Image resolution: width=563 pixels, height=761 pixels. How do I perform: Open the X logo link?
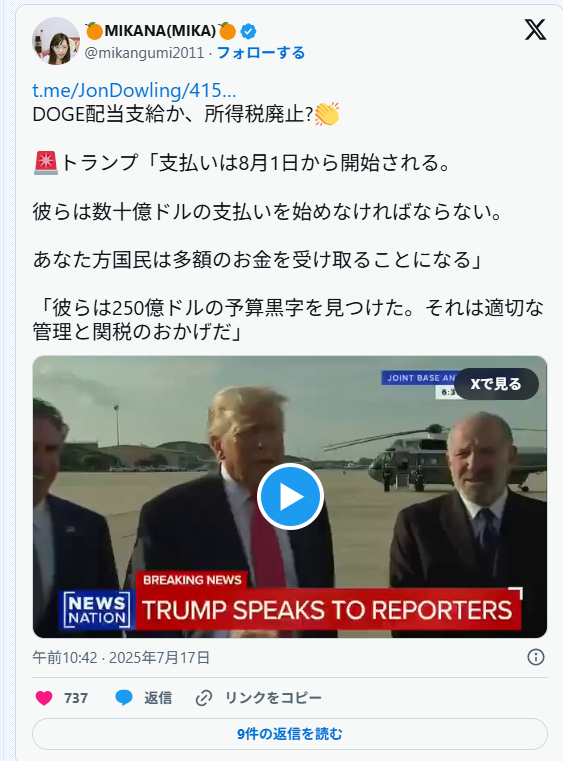click(535, 30)
